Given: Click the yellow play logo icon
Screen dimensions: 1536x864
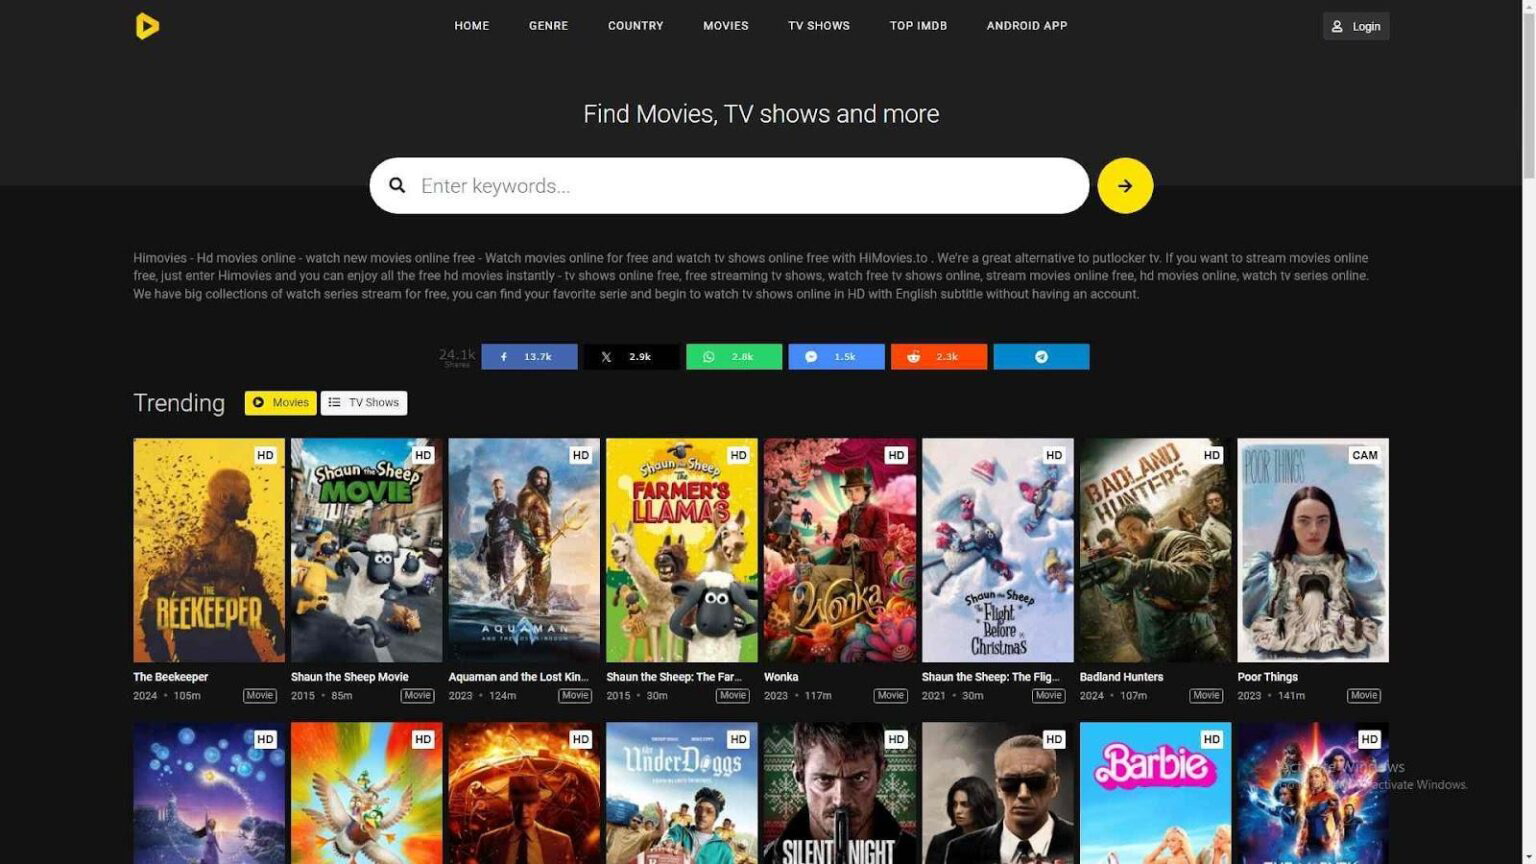Looking at the screenshot, I should (x=147, y=26).
